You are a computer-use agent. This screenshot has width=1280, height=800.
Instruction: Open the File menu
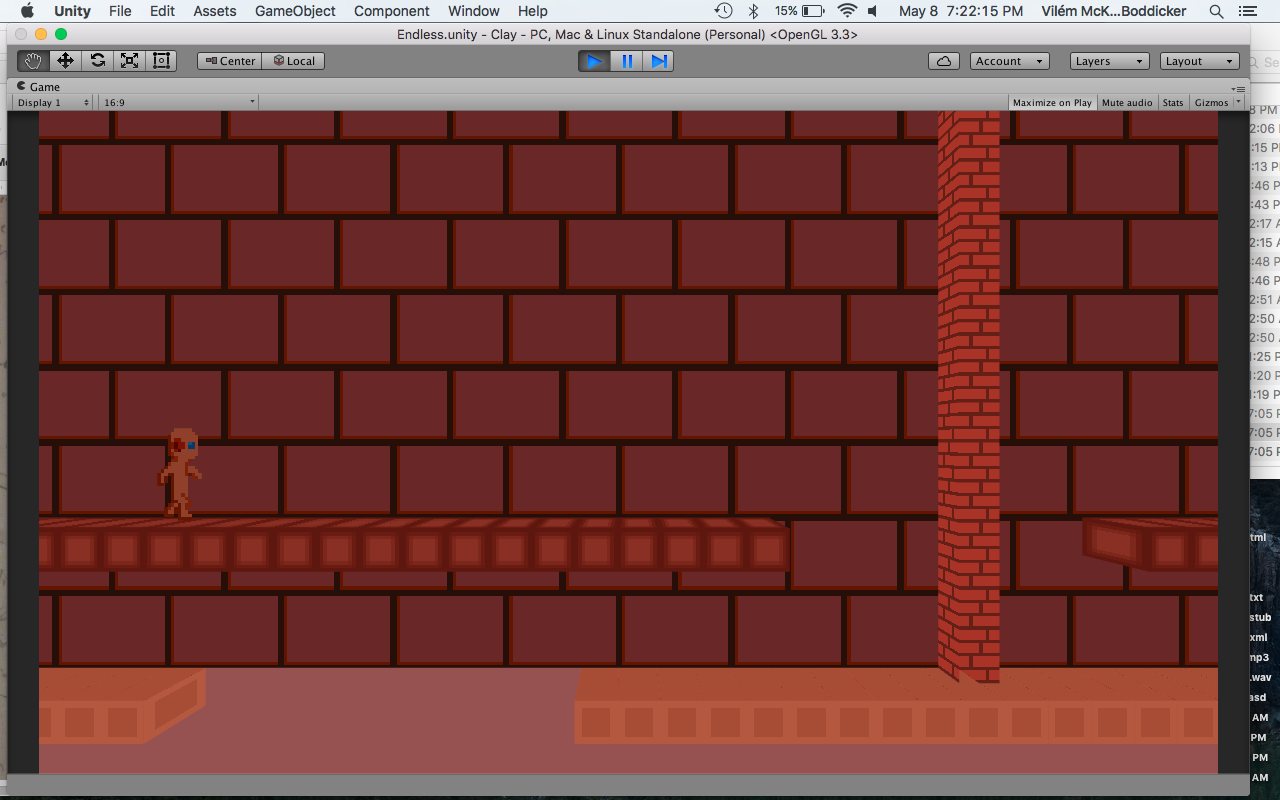point(120,11)
